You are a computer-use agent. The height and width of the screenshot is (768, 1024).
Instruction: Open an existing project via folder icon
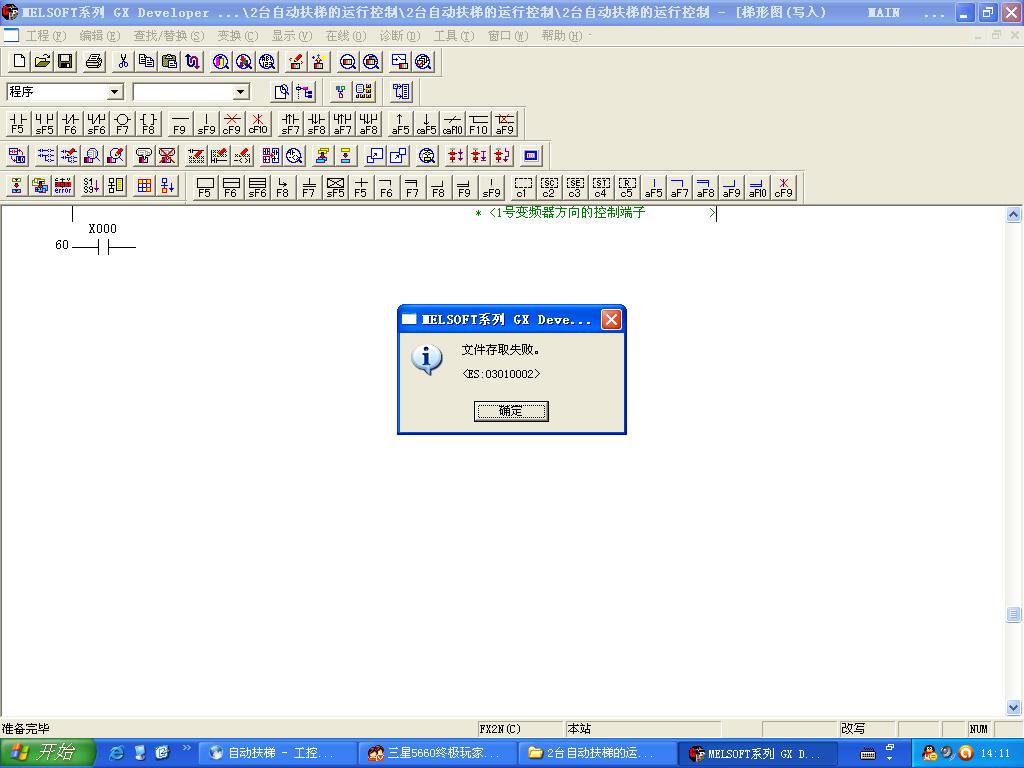click(x=42, y=62)
